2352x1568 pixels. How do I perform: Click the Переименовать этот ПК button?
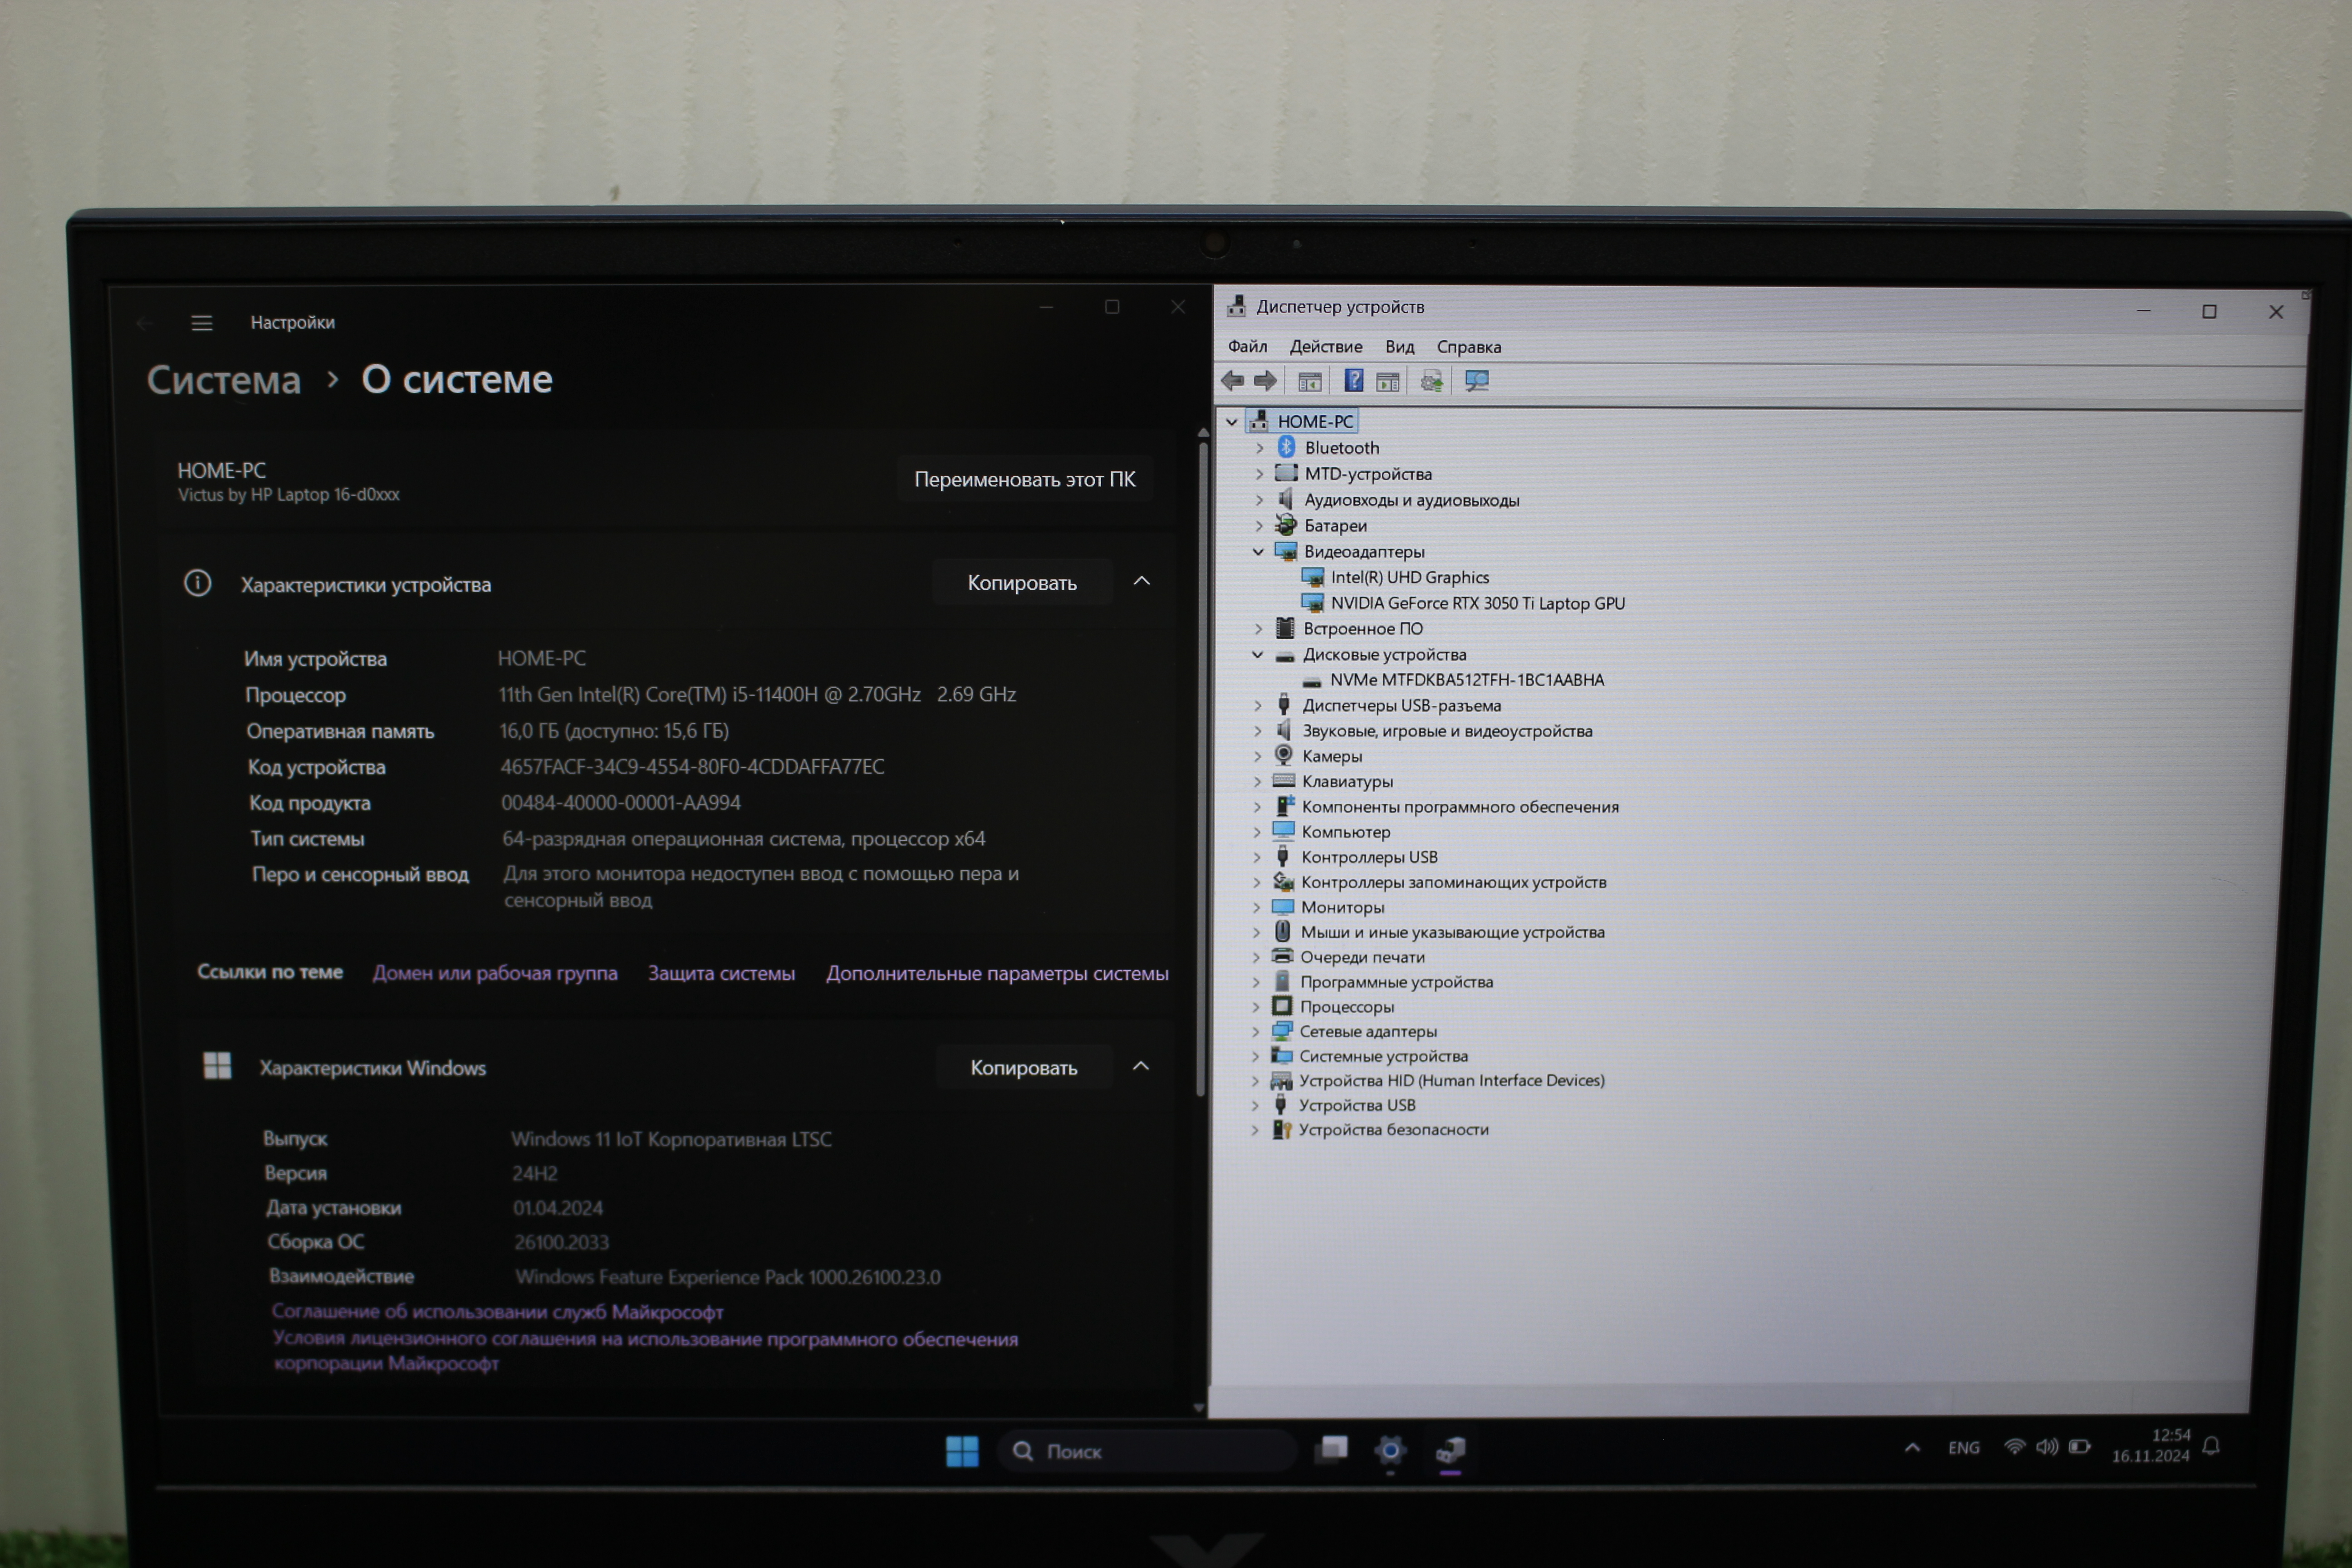[1024, 480]
